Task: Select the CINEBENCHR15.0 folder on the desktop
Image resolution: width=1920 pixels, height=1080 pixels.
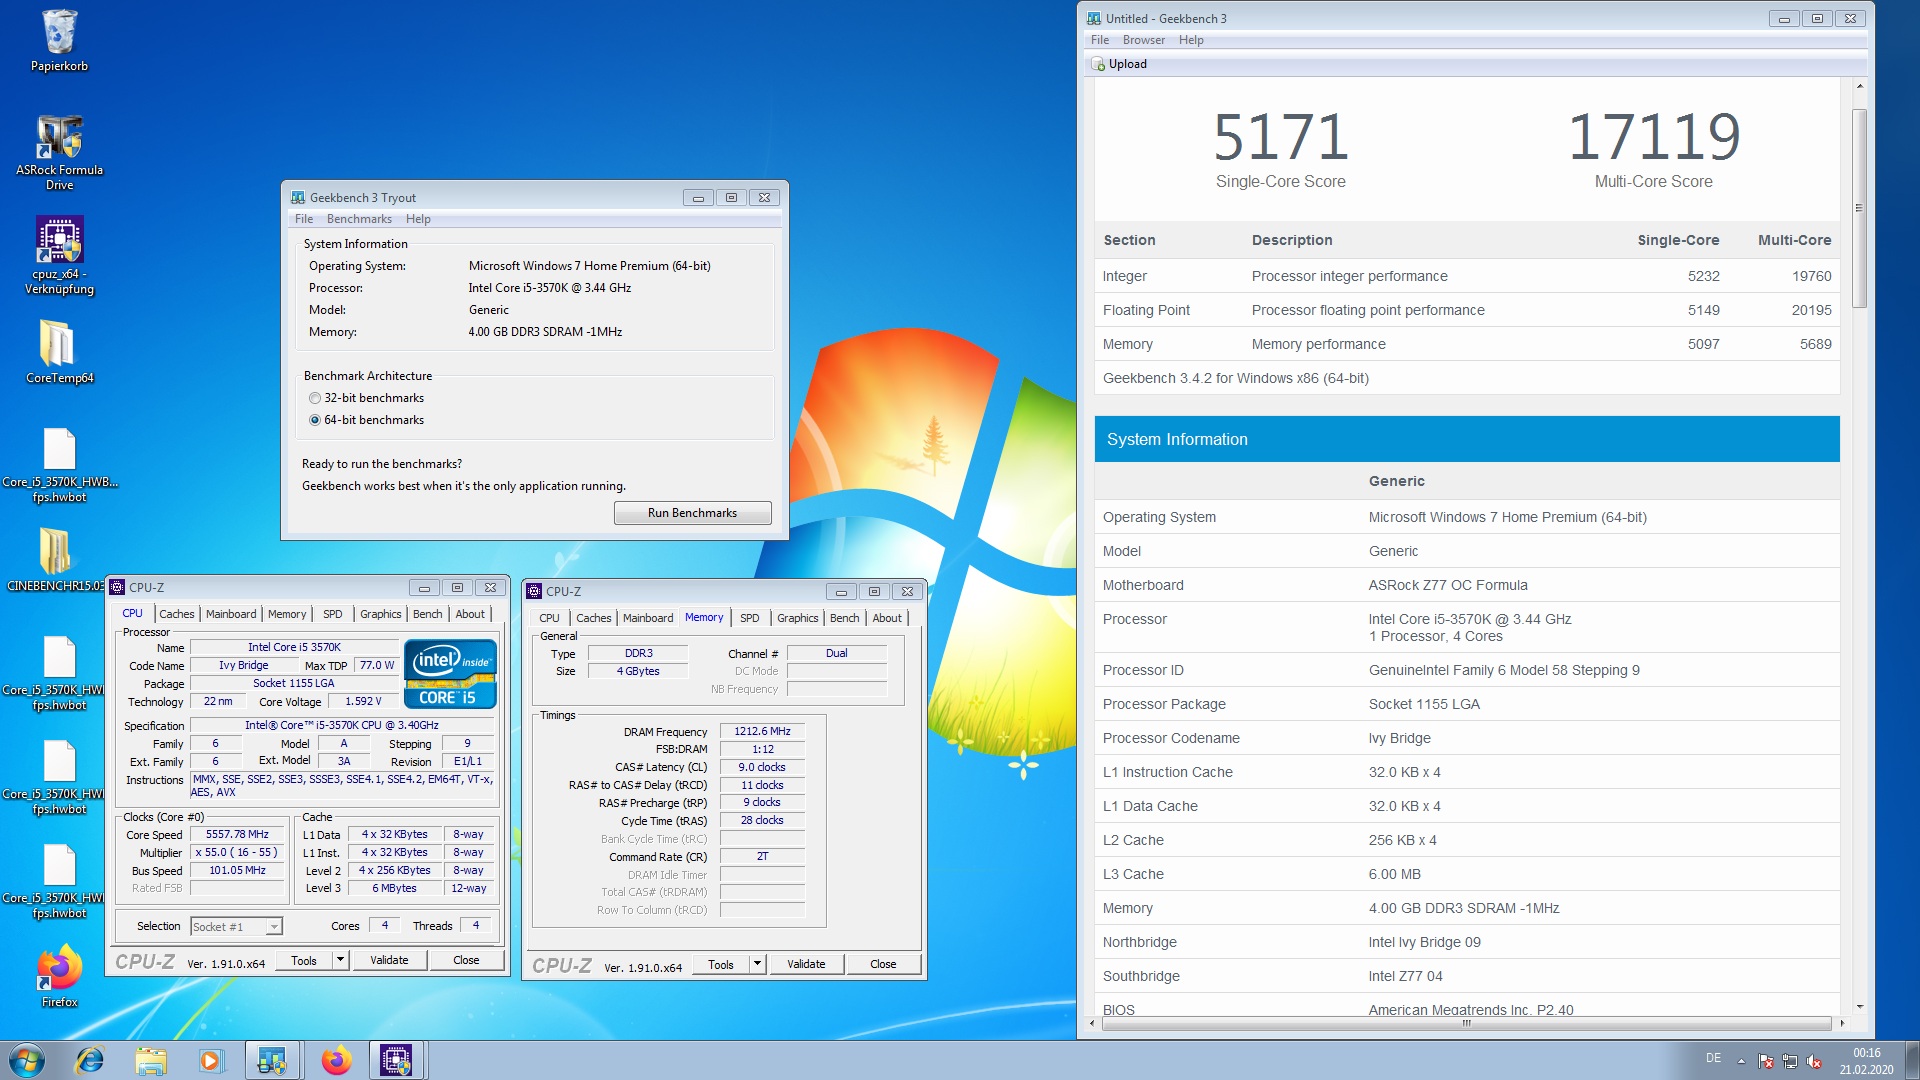Action: pos(55,559)
